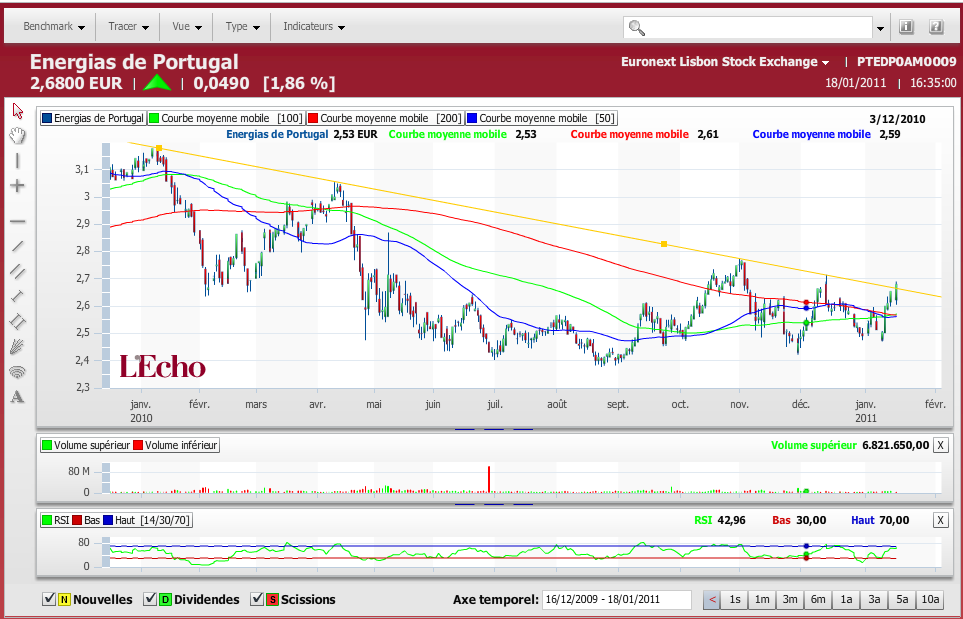Select the 1a time range
963x619 pixels.
[x=846, y=599]
